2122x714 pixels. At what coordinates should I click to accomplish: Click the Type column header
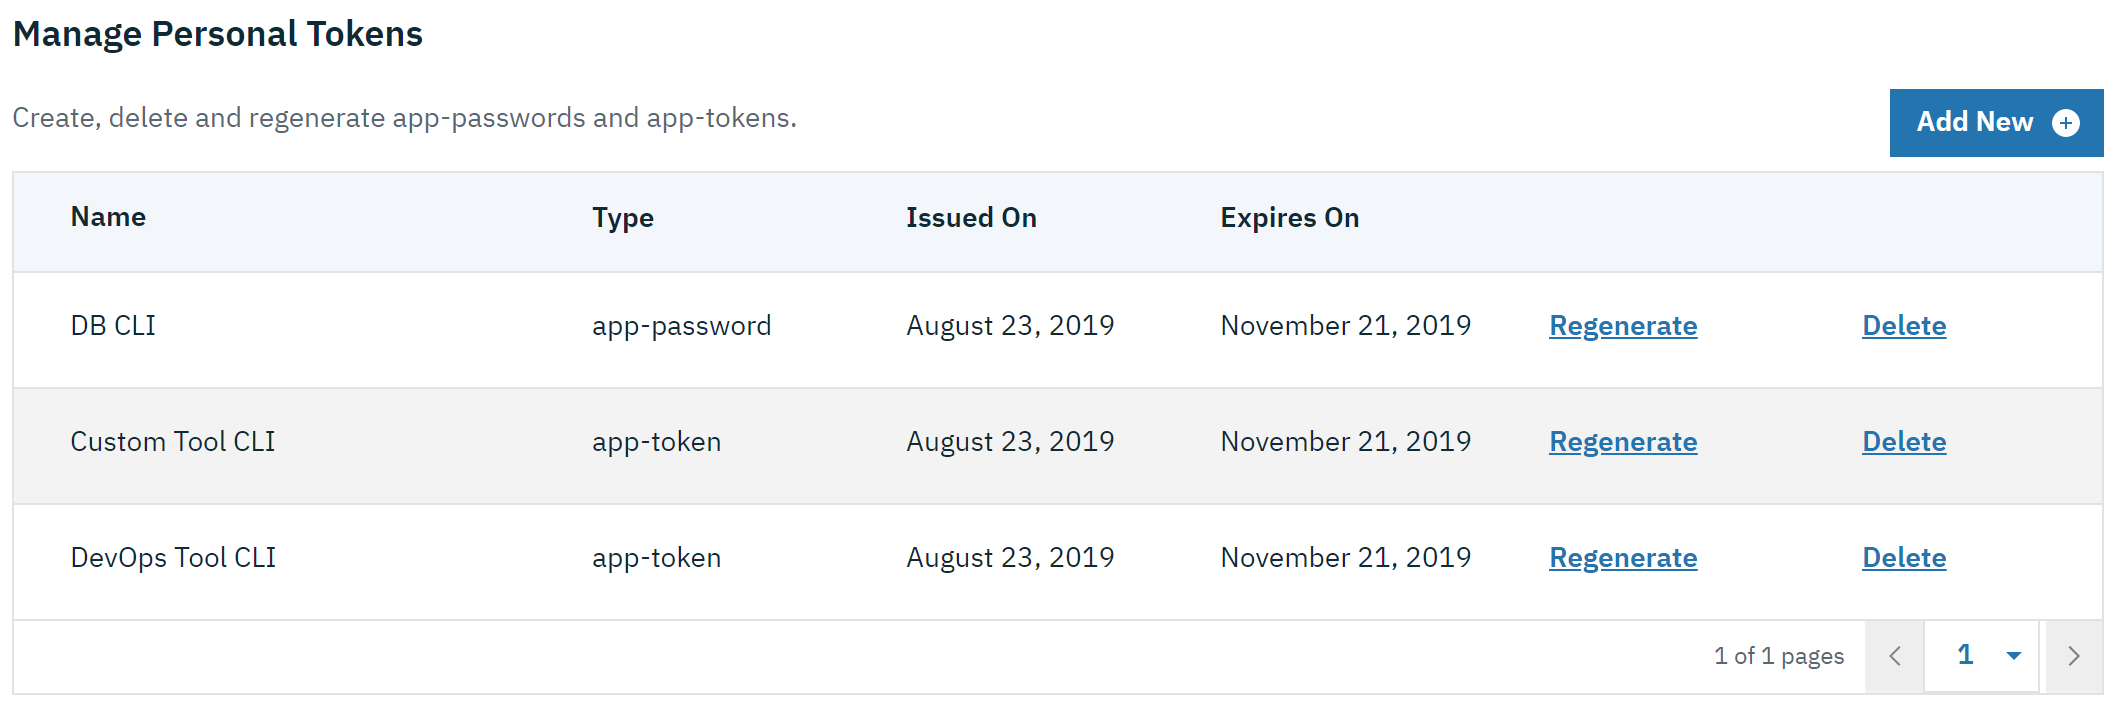tap(623, 218)
